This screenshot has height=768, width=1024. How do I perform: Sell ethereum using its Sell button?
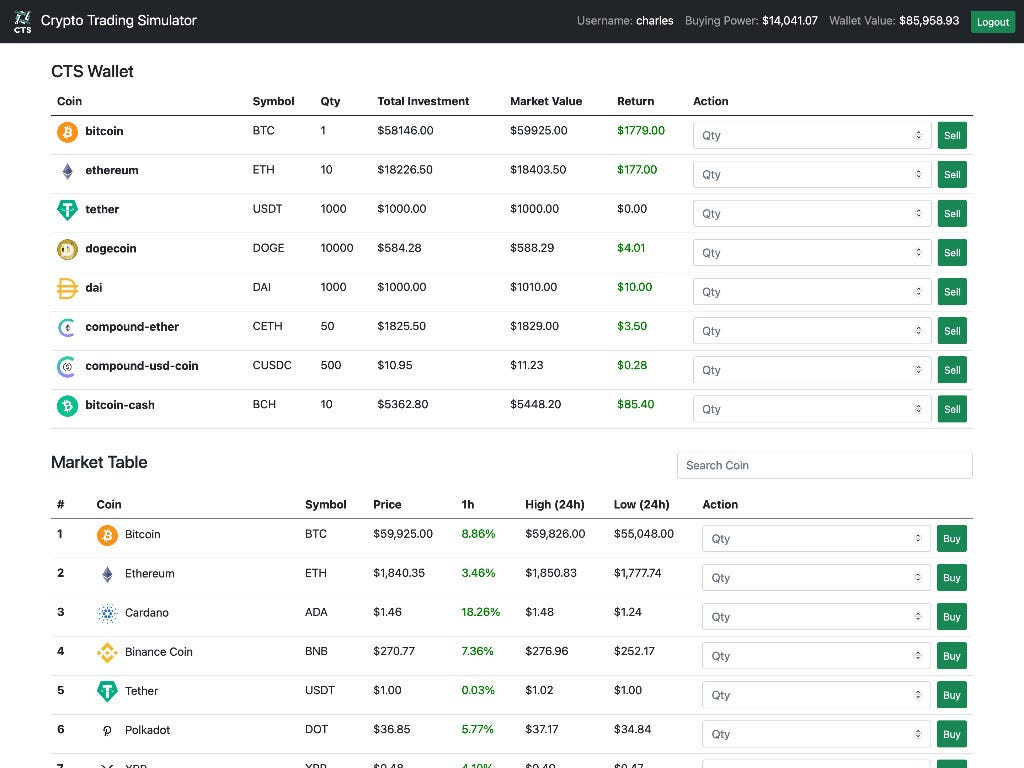[951, 174]
